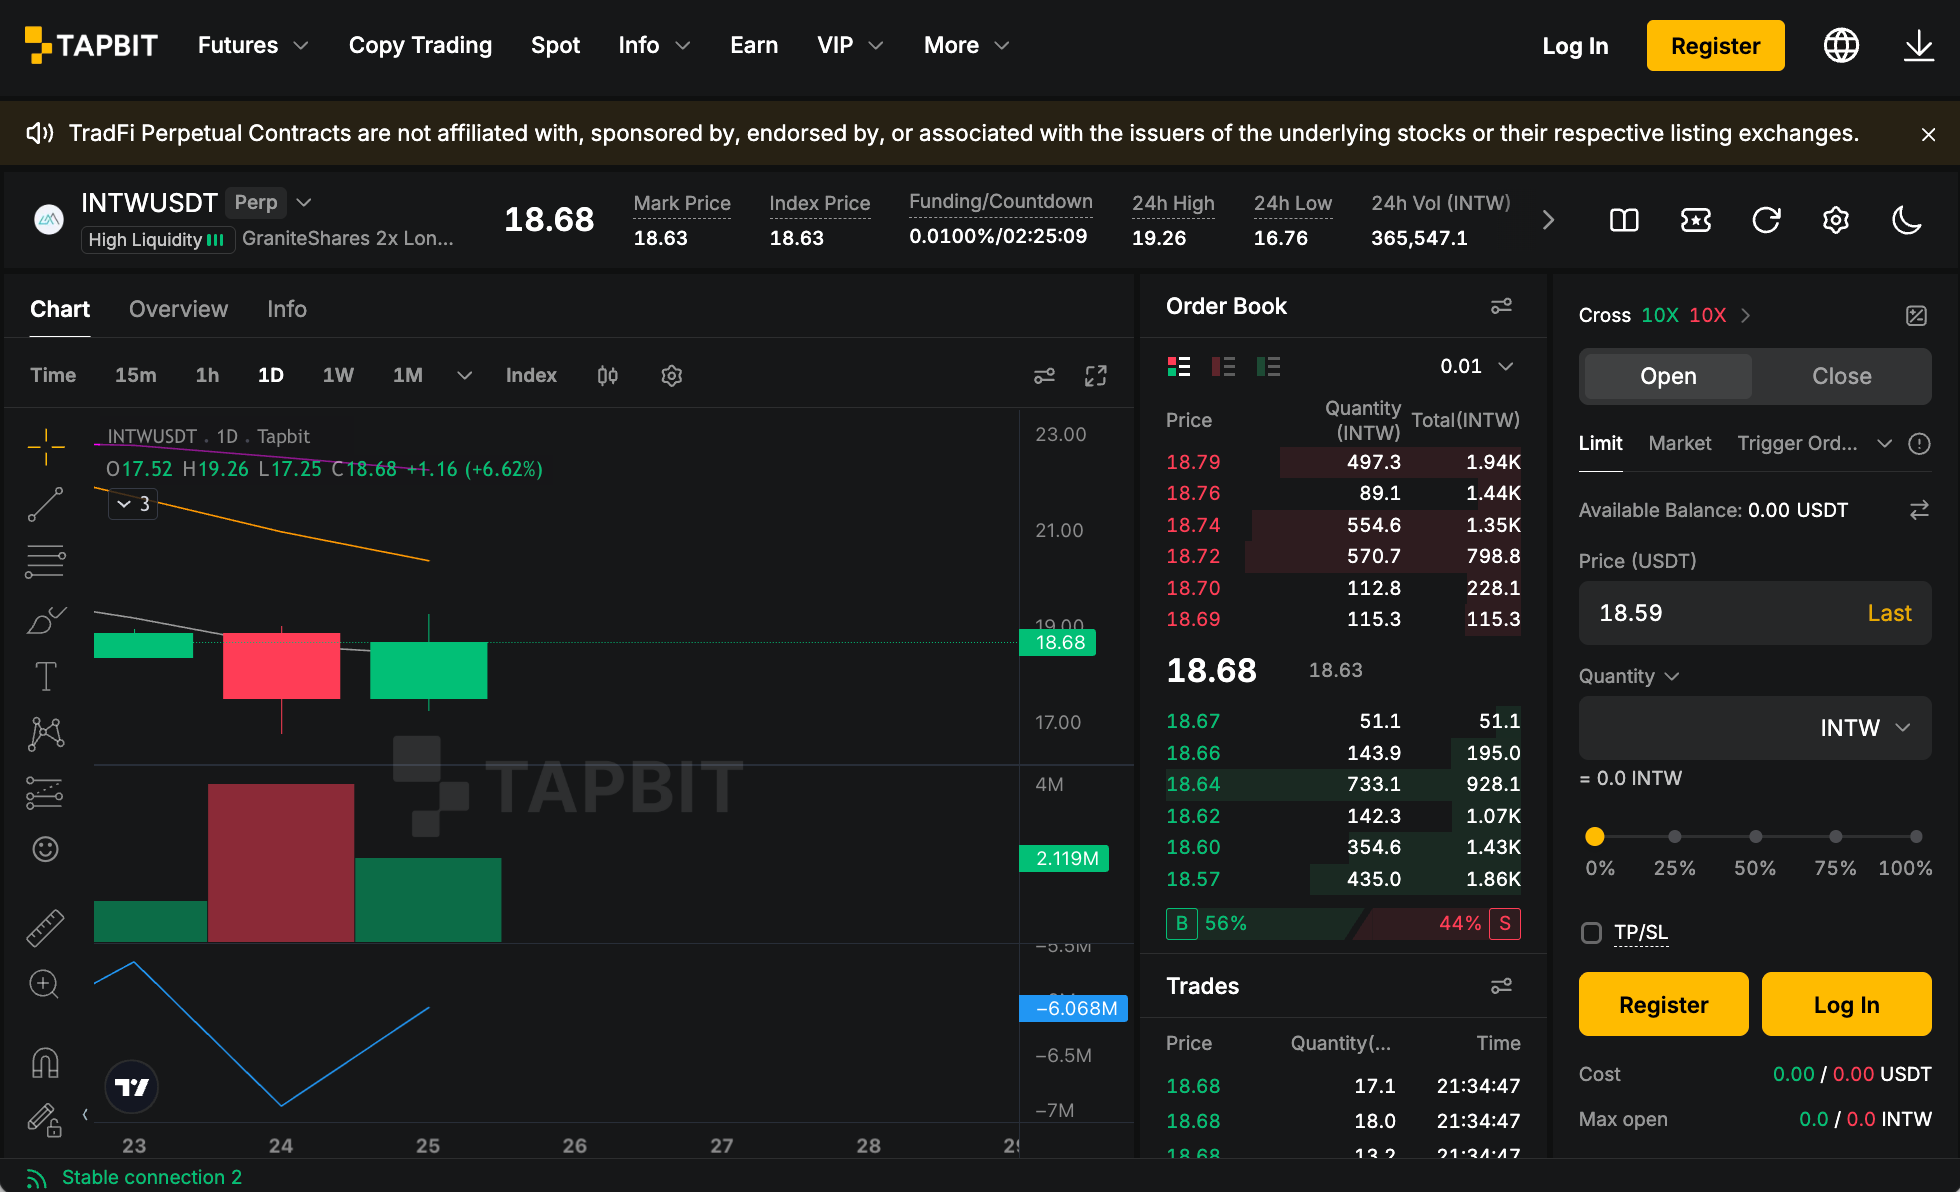The width and height of the screenshot is (1960, 1192).
Task: Select the text annotation tool
Action: pyautogui.click(x=45, y=677)
